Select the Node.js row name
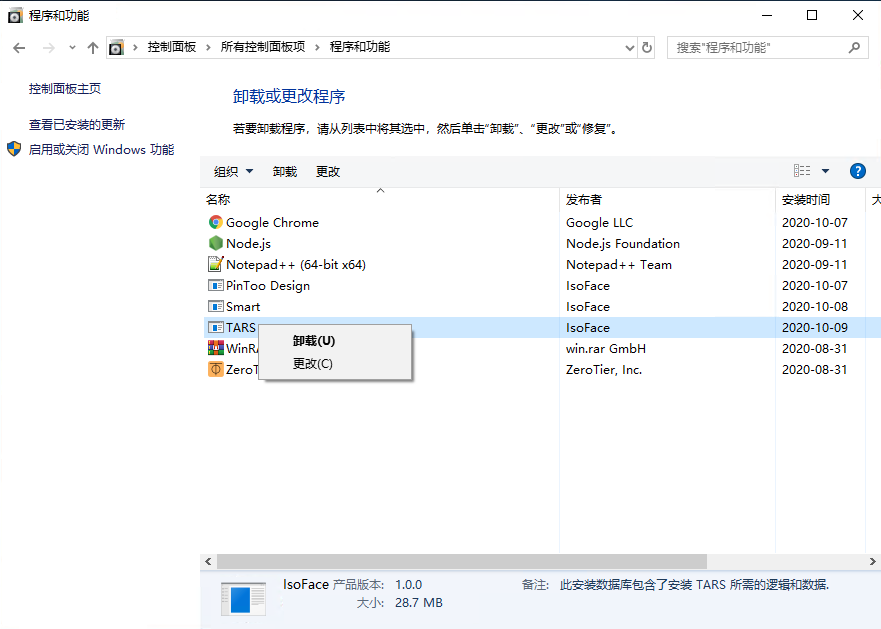Viewport: 881px width, 629px height. (248, 243)
